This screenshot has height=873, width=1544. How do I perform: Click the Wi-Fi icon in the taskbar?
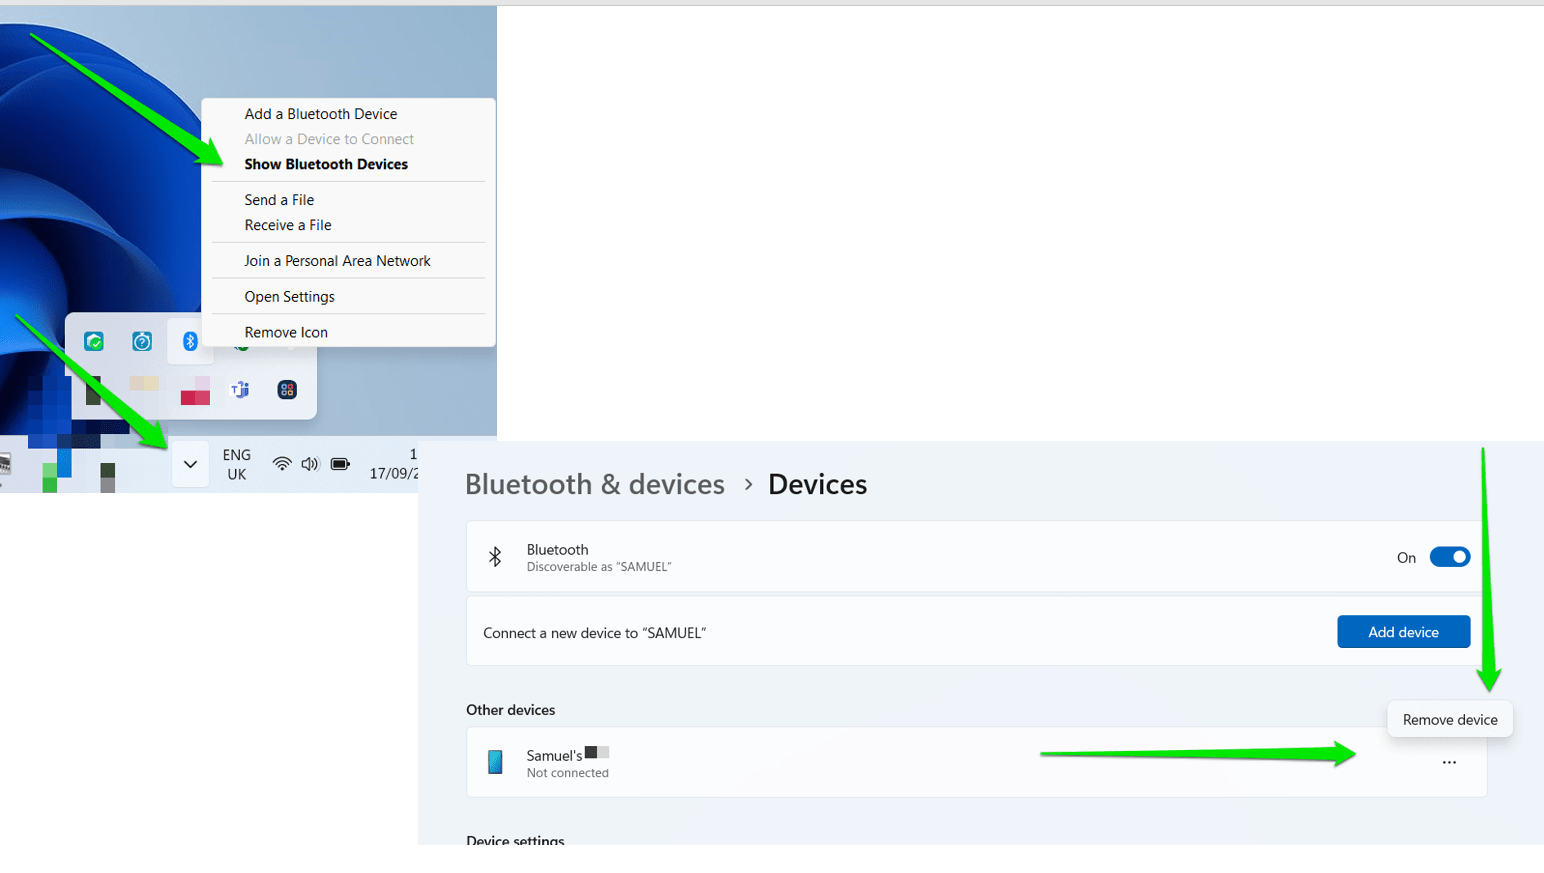[x=282, y=464]
